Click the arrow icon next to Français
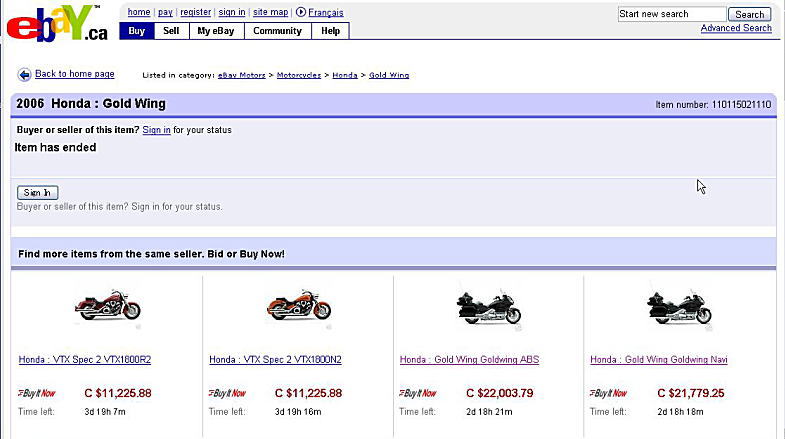Viewport: 785px width, 439px height. (300, 13)
